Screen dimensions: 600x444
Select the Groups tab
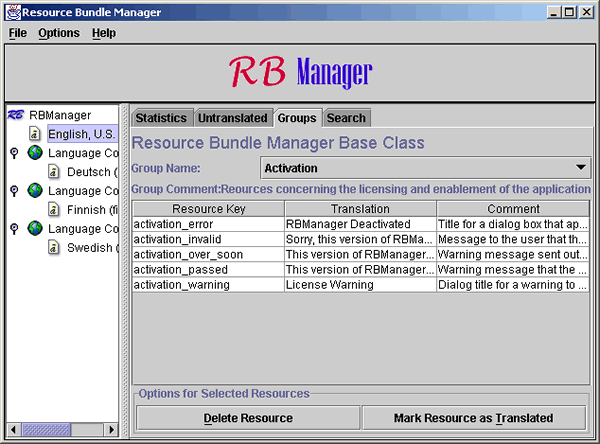point(297,118)
